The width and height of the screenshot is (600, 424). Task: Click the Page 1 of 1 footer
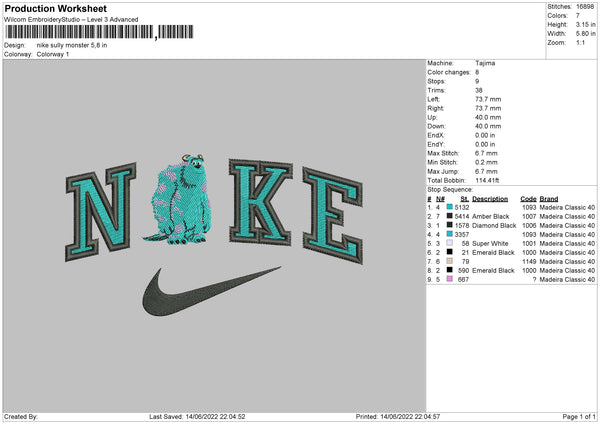click(x=579, y=416)
